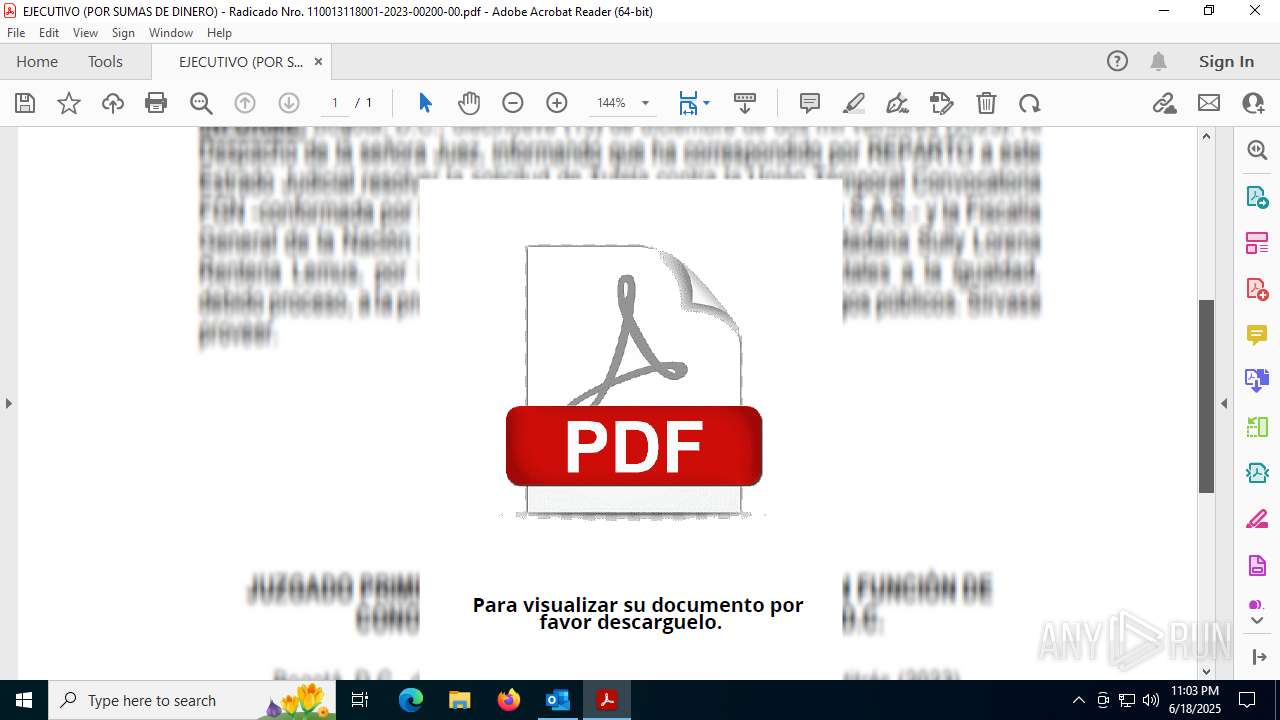The image size is (1280, 720).
Task: Open the Fill and Sign tool
Action: [x=942, y=103]
